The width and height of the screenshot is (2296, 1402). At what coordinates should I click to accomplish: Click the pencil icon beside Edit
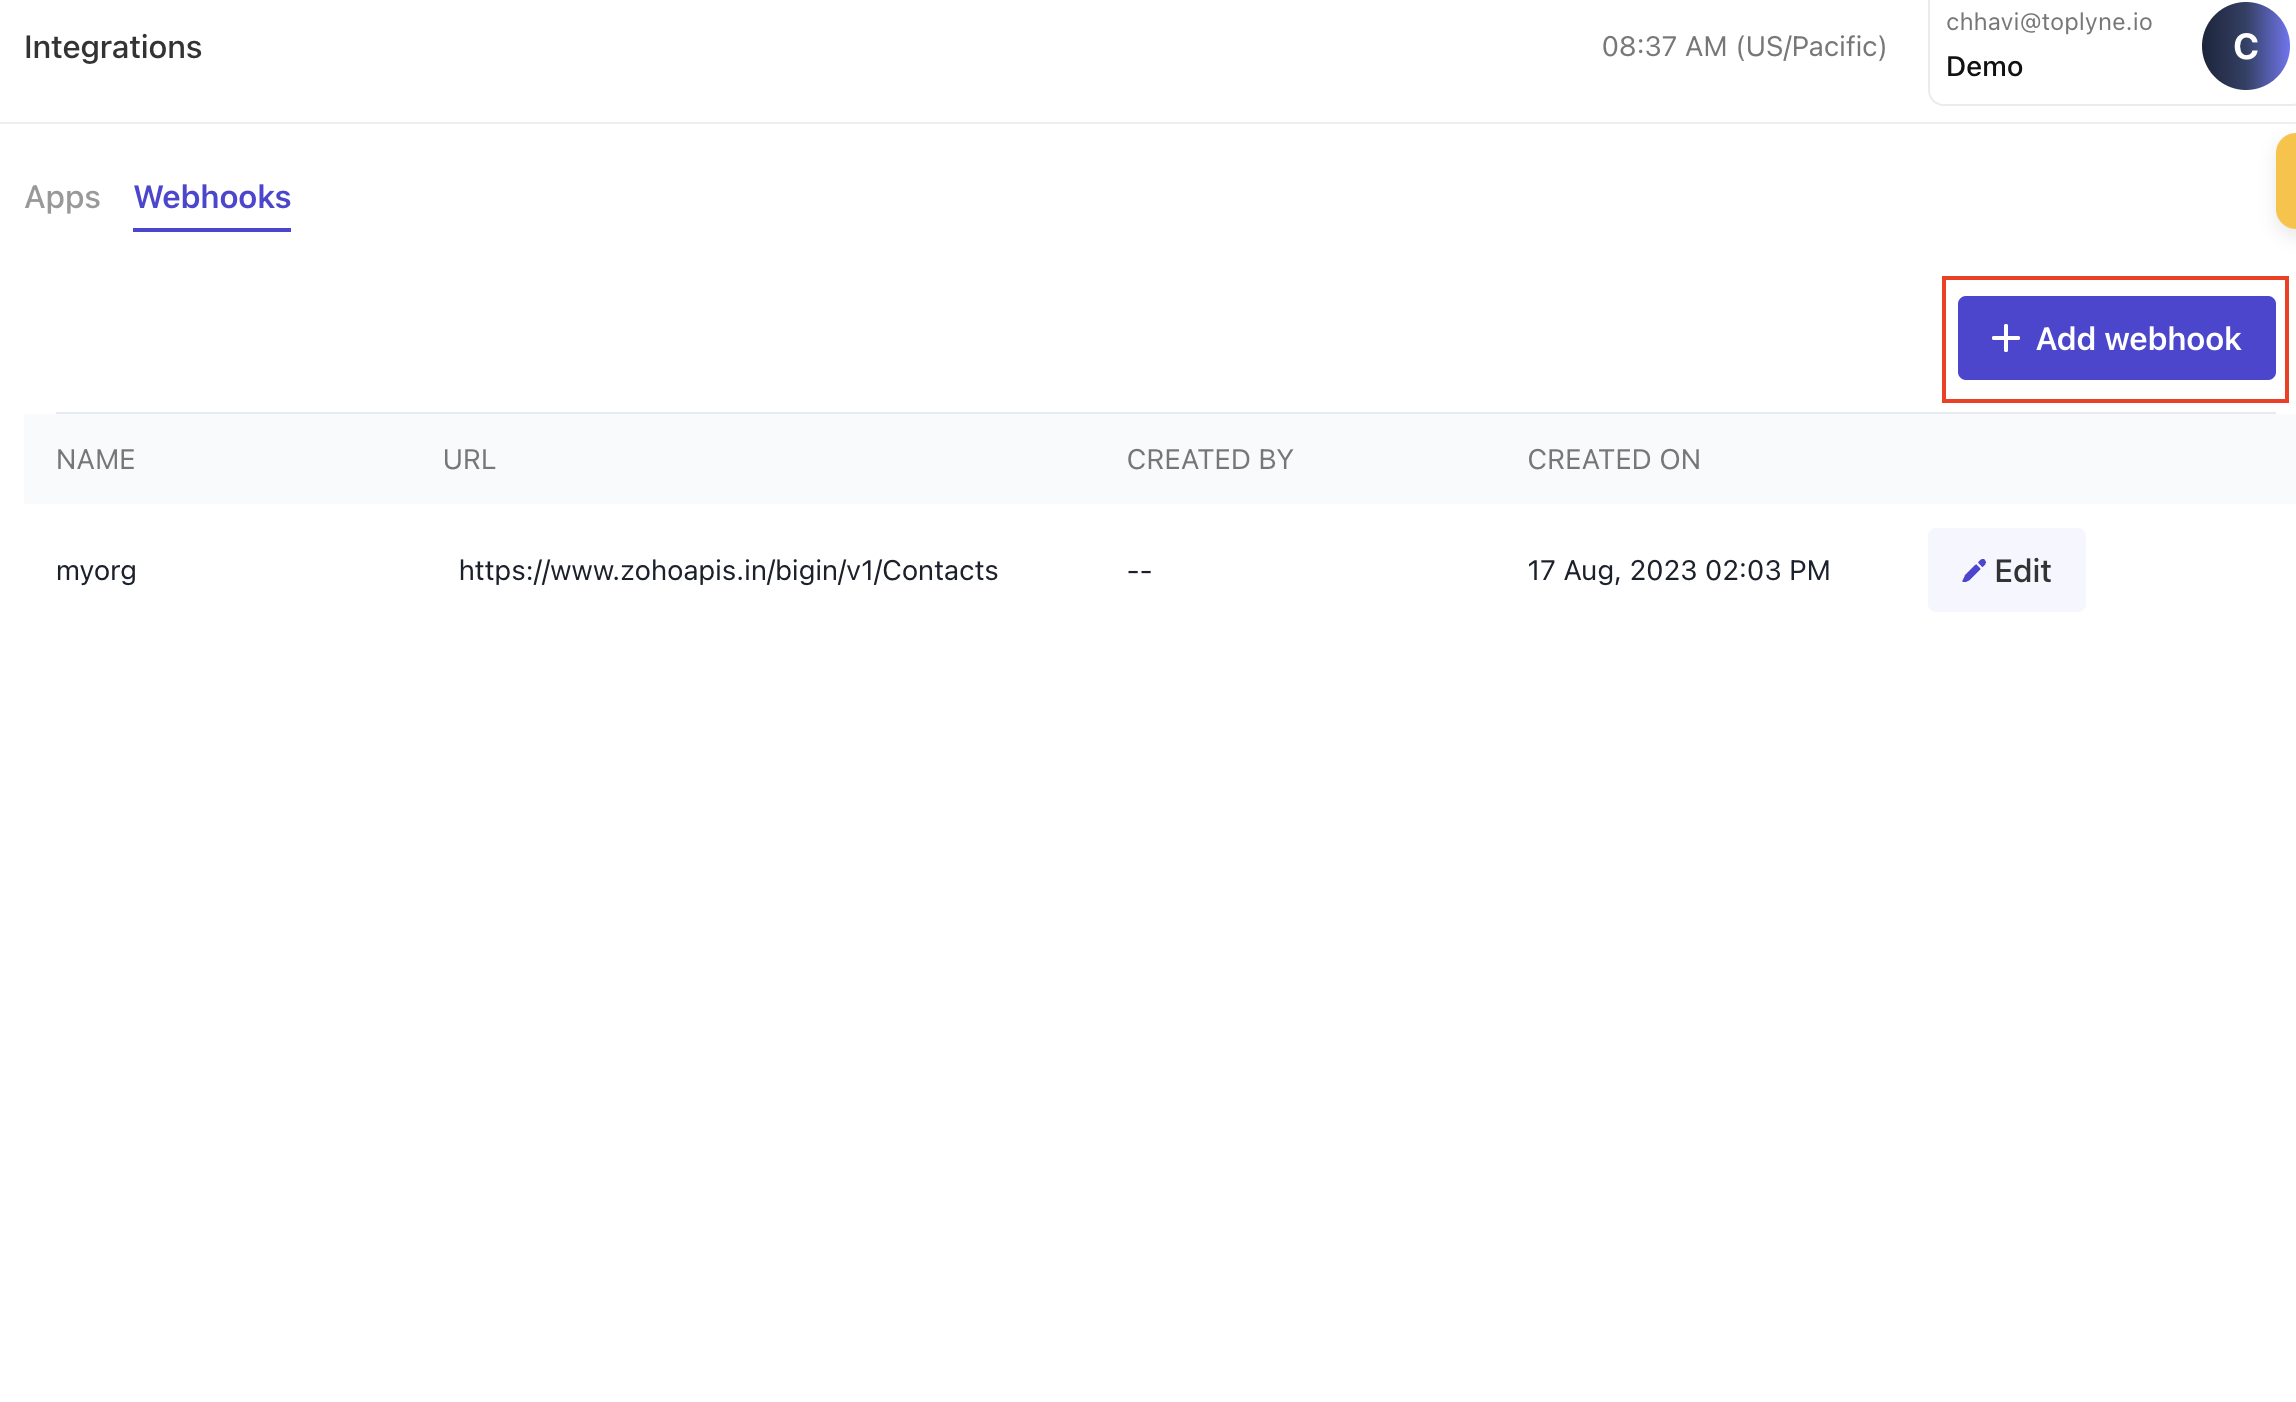[1973, 571]
